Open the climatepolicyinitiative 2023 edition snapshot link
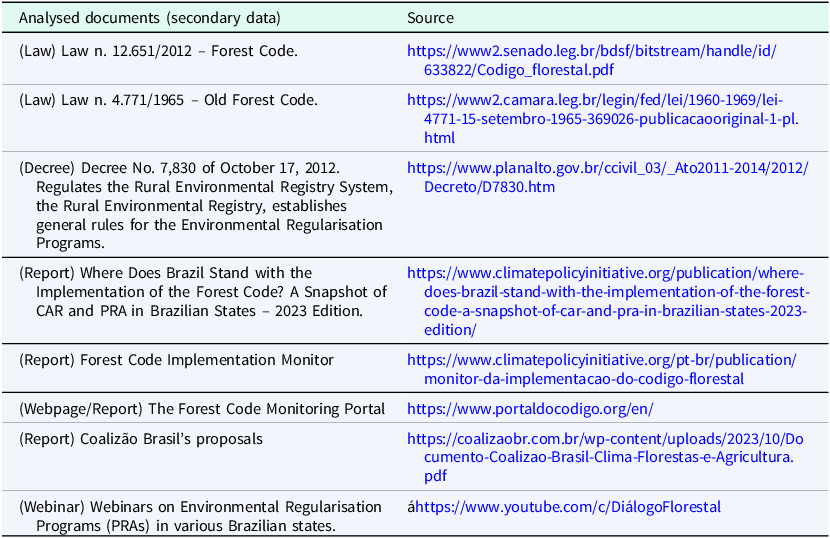This screenshot has height=538, width=830. (608, 301)
